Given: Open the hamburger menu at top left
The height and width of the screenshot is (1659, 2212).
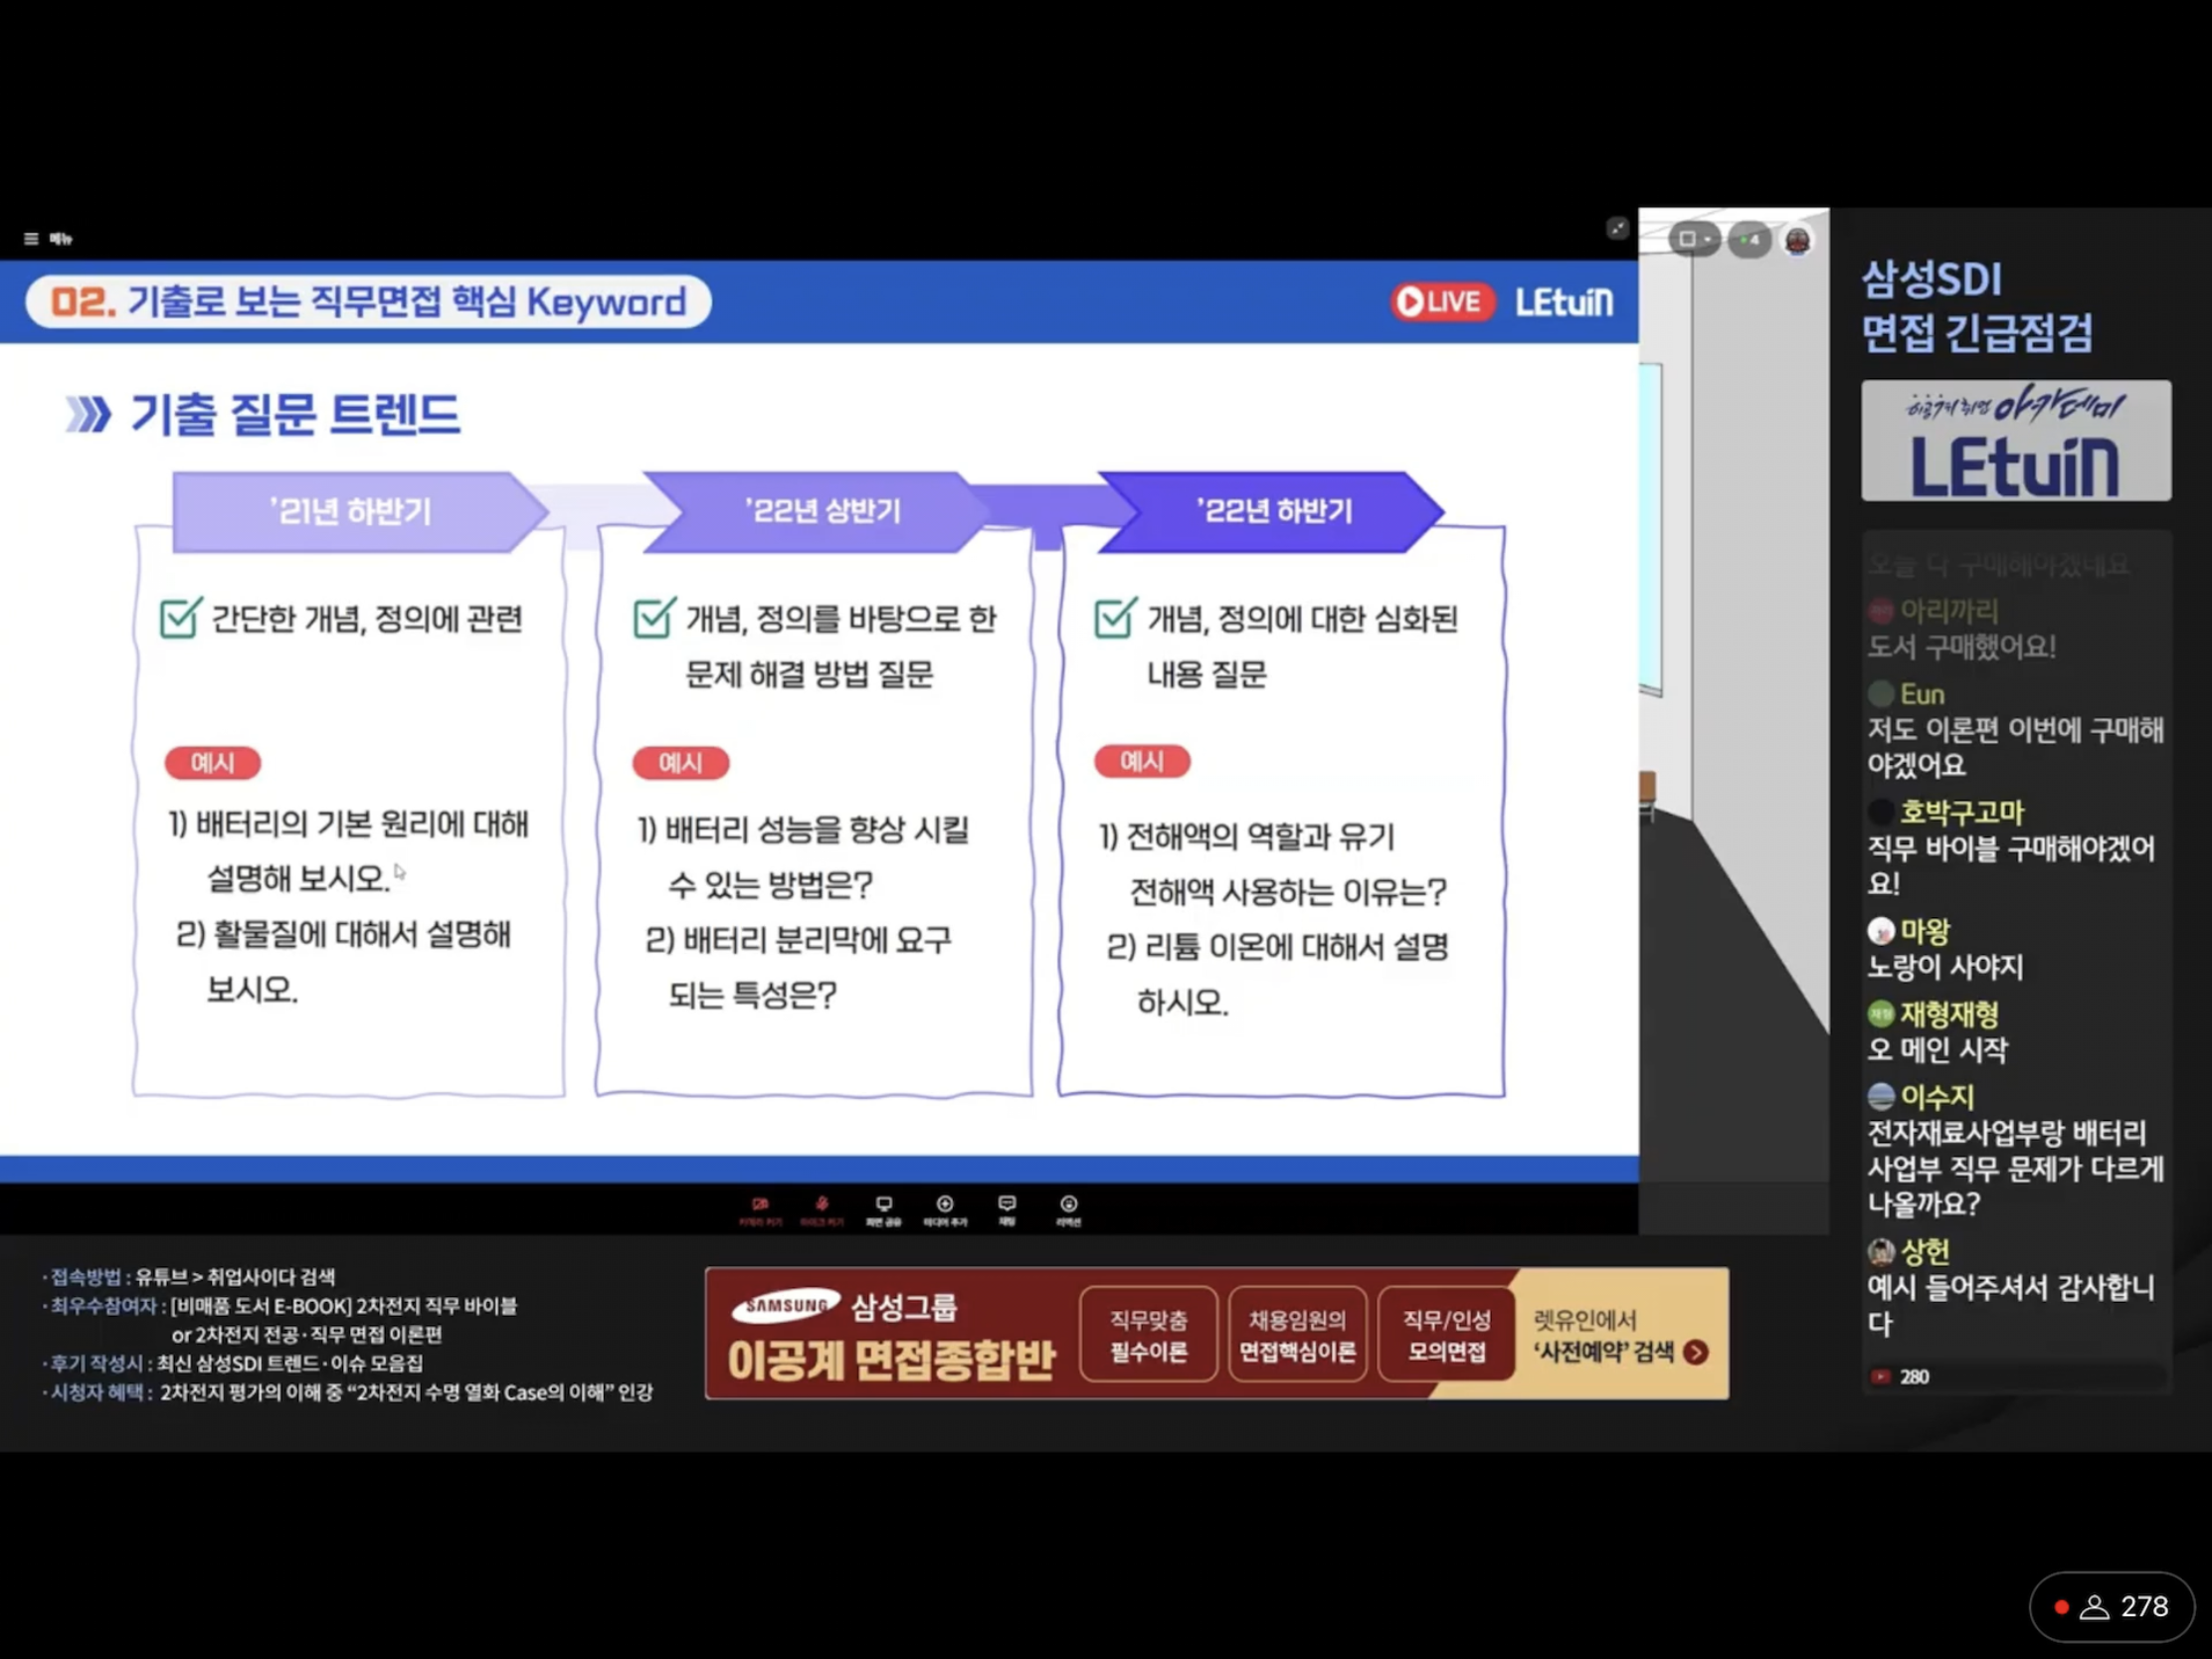Looking at the screenshot, I should pos(31,239).
